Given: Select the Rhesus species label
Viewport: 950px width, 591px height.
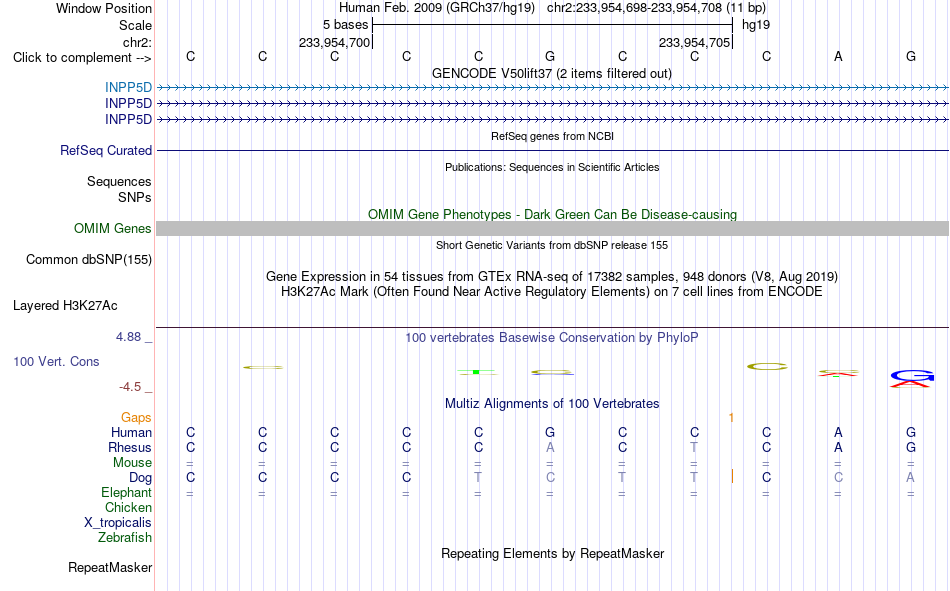Looking at the screenshot, I should (x=130, y=447).
